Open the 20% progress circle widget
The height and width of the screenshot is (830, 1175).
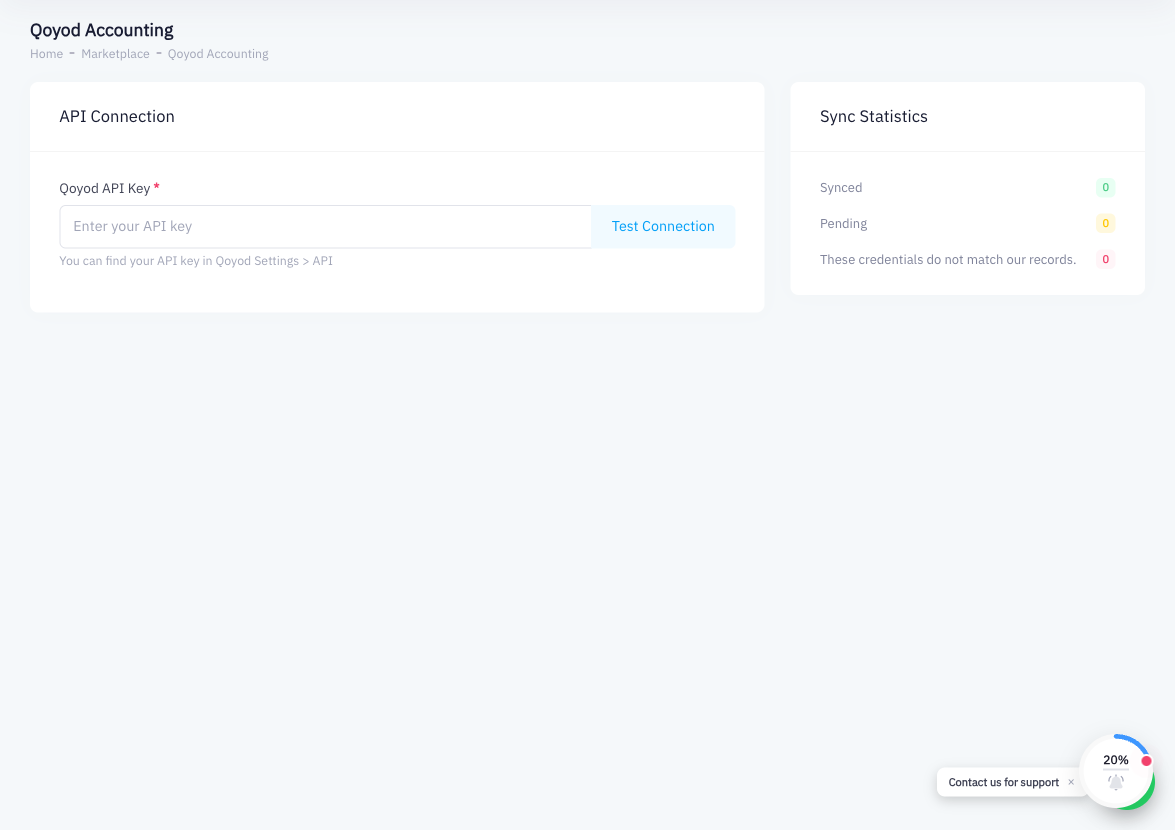(x=1116, y=772)
